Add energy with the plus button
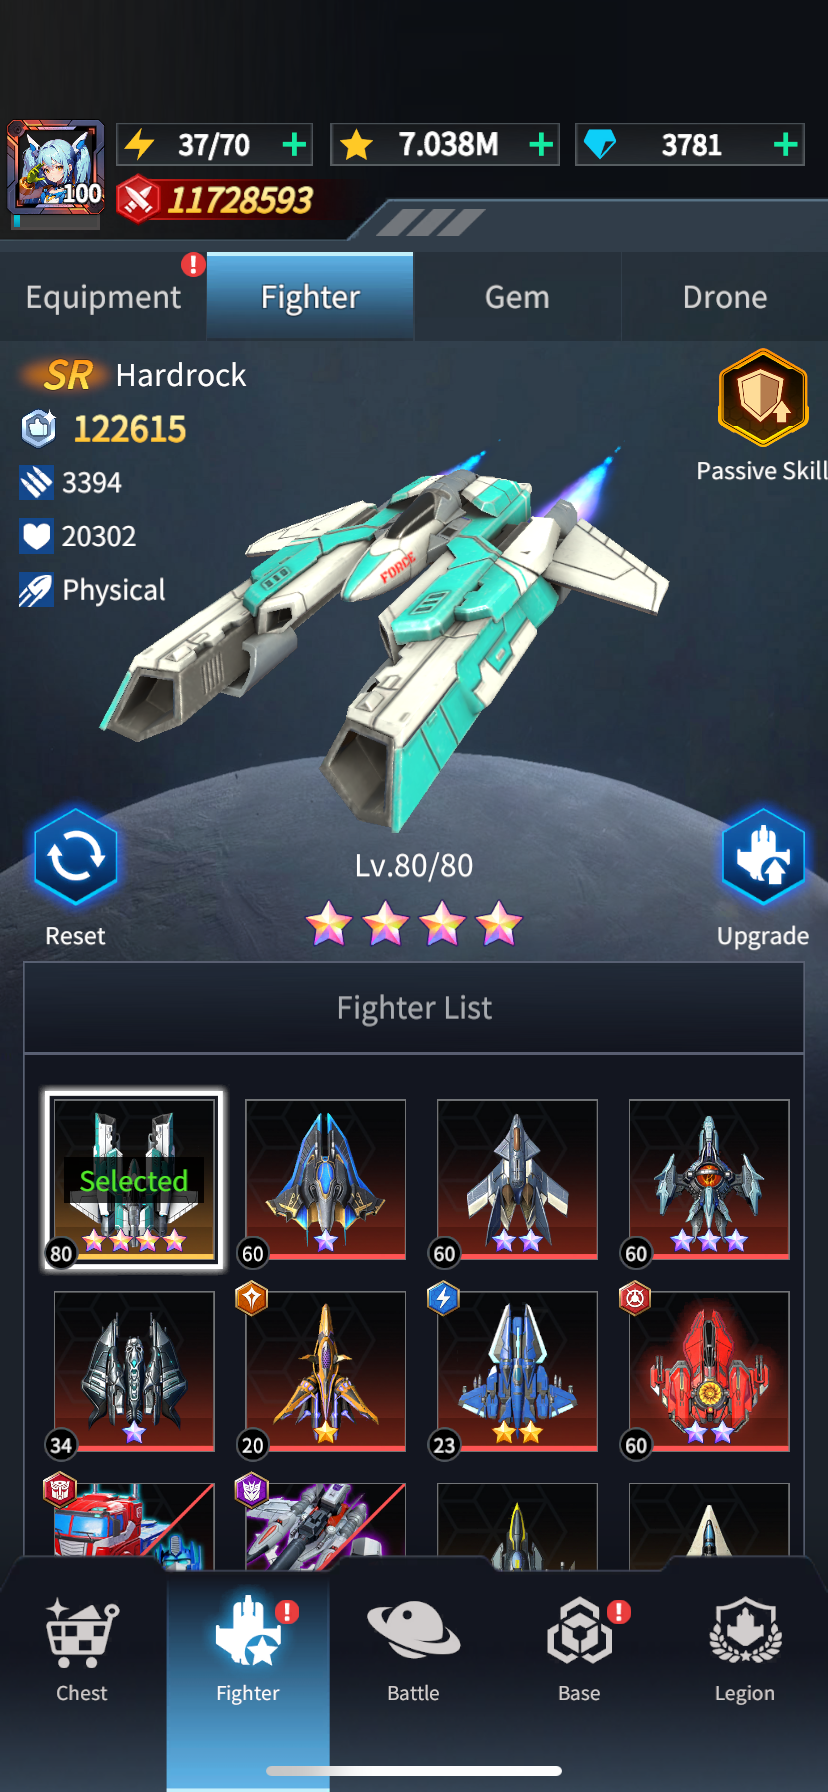This screenshot has width=828, height=1792. (294, 145)
